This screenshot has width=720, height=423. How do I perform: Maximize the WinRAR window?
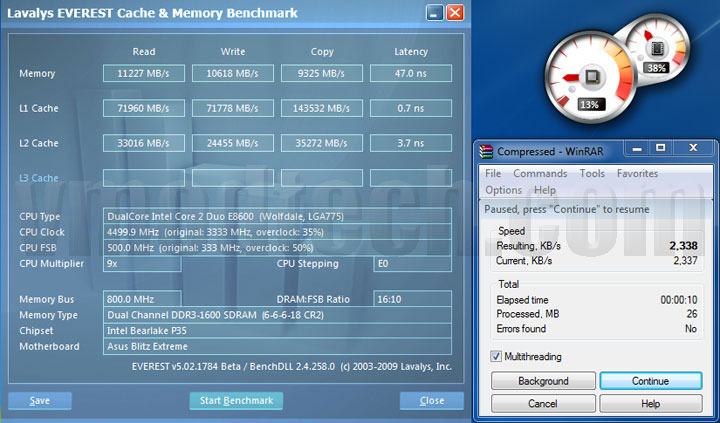[x=660, y=148]
